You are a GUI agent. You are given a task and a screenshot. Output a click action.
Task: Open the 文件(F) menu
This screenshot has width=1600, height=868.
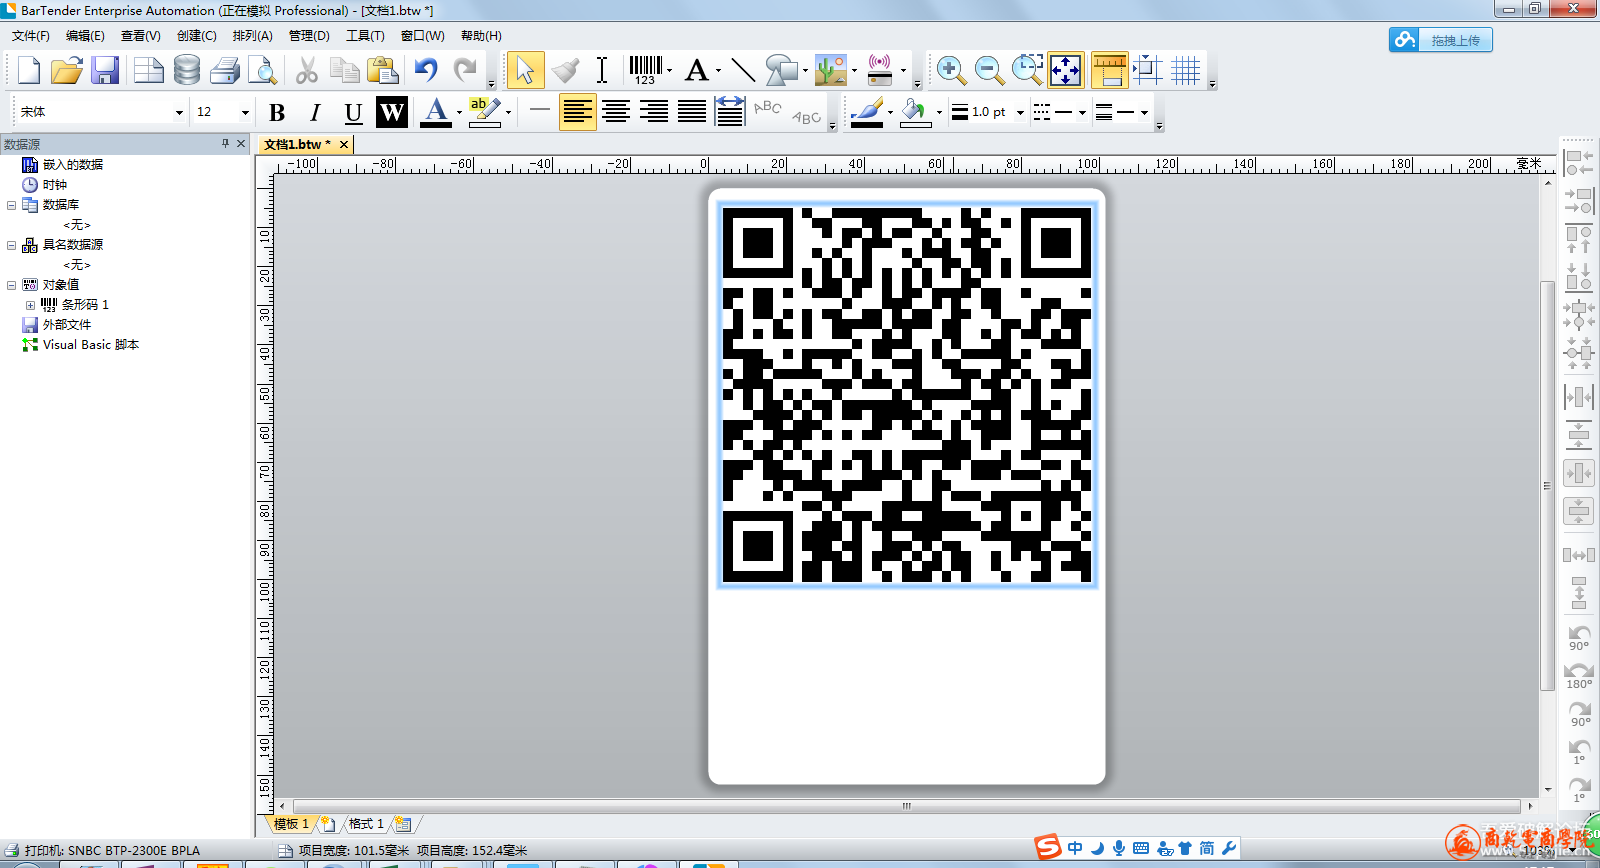pos(31,36)
